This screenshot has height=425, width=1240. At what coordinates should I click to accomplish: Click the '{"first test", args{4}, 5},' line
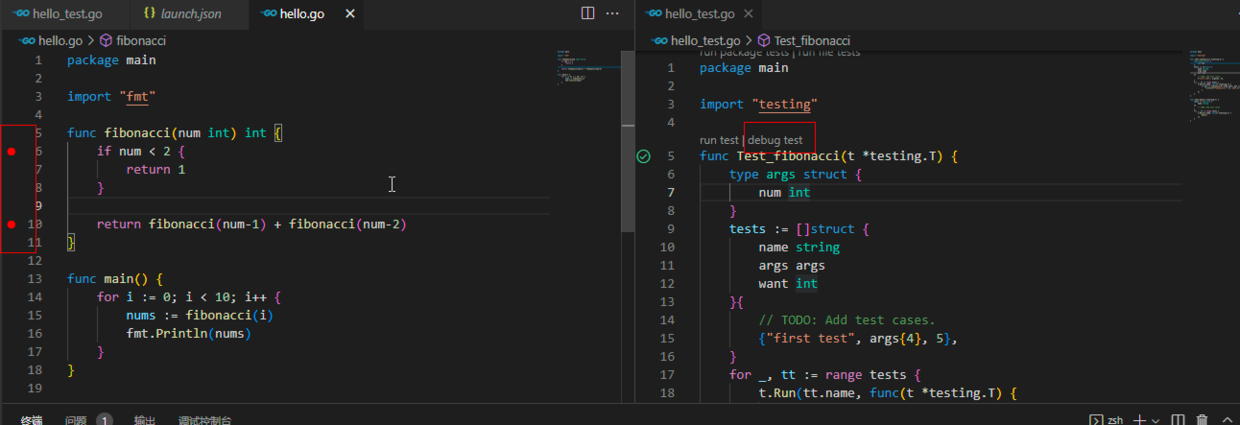[x=857, y=338]
